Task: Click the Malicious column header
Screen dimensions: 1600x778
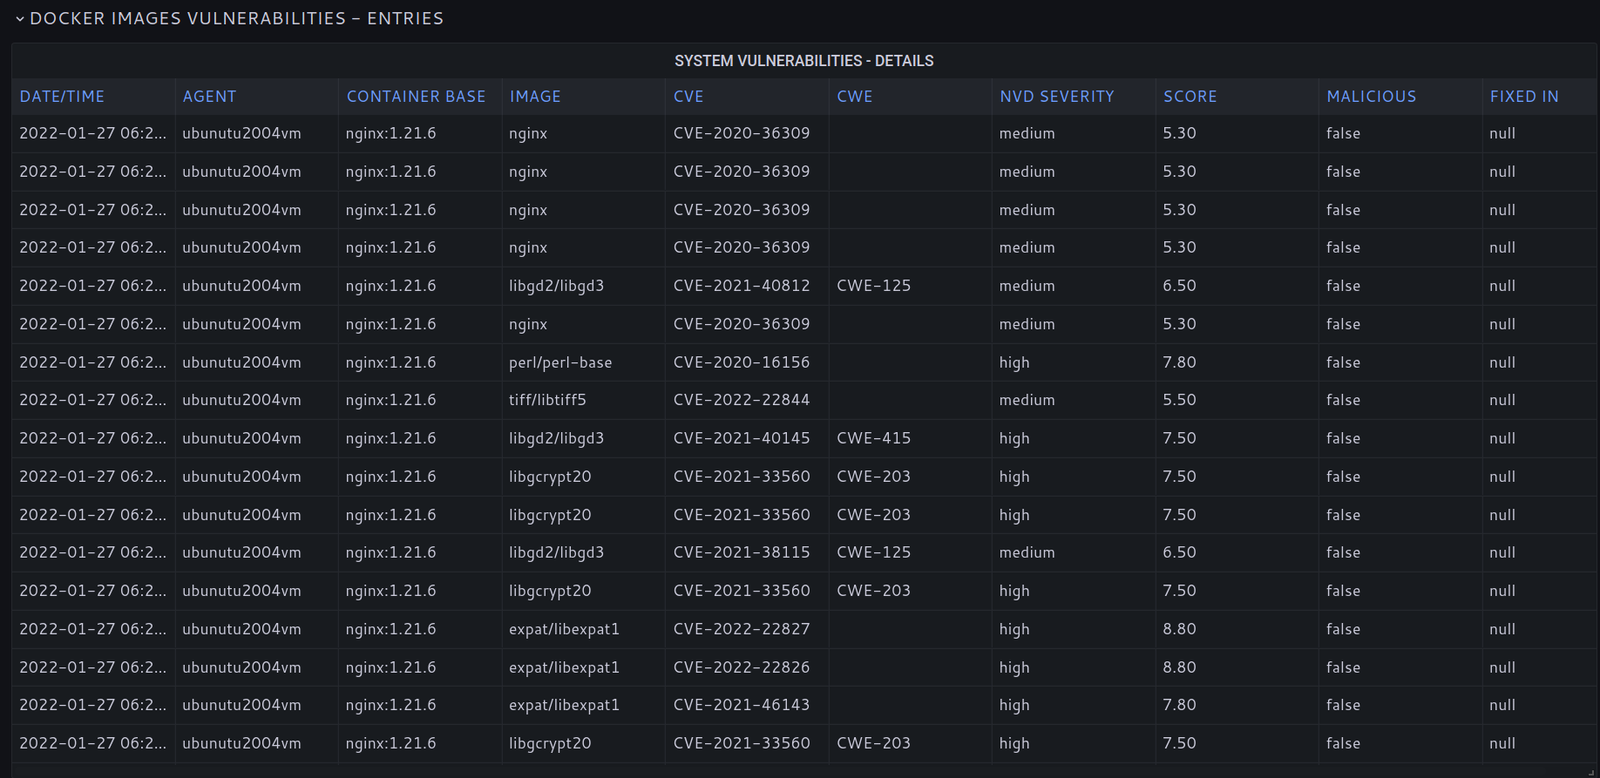Action: click(x=1371, y=97)
